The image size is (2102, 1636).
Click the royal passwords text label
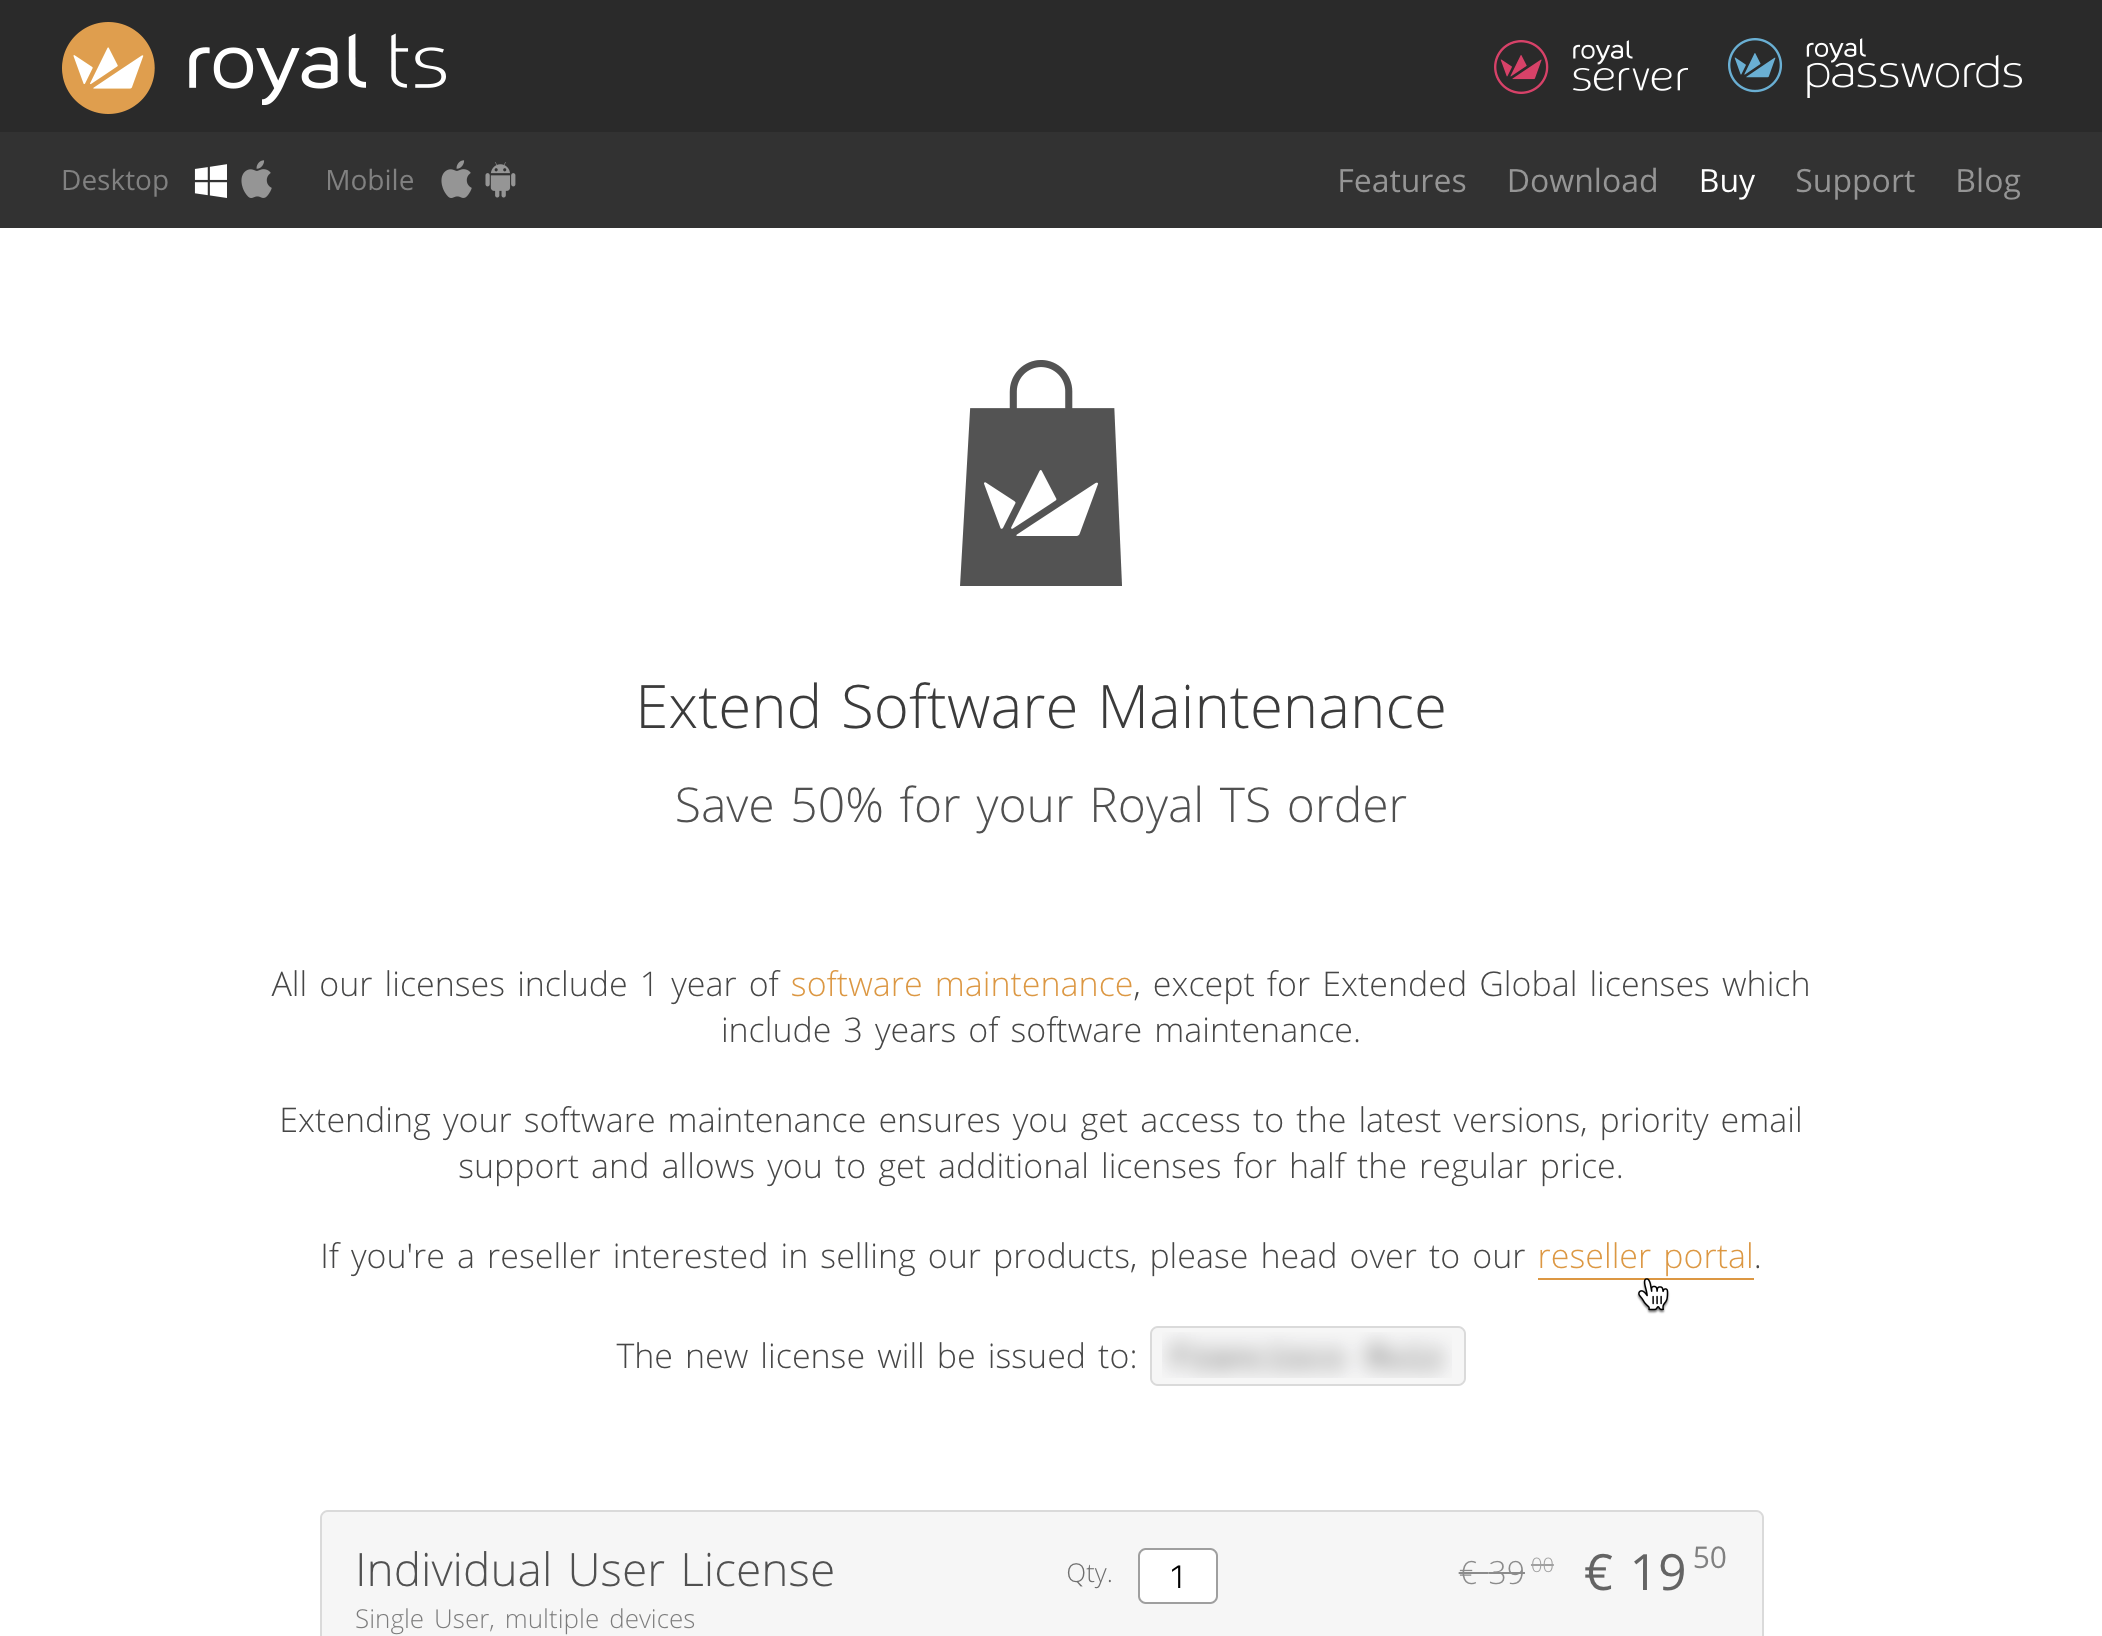[1913, 68]
